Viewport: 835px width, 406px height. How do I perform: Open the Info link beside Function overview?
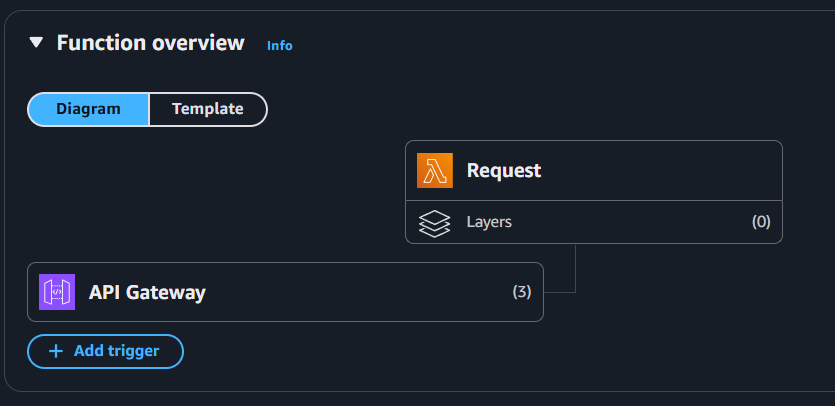pyautogui.click(x=280, y=46)
